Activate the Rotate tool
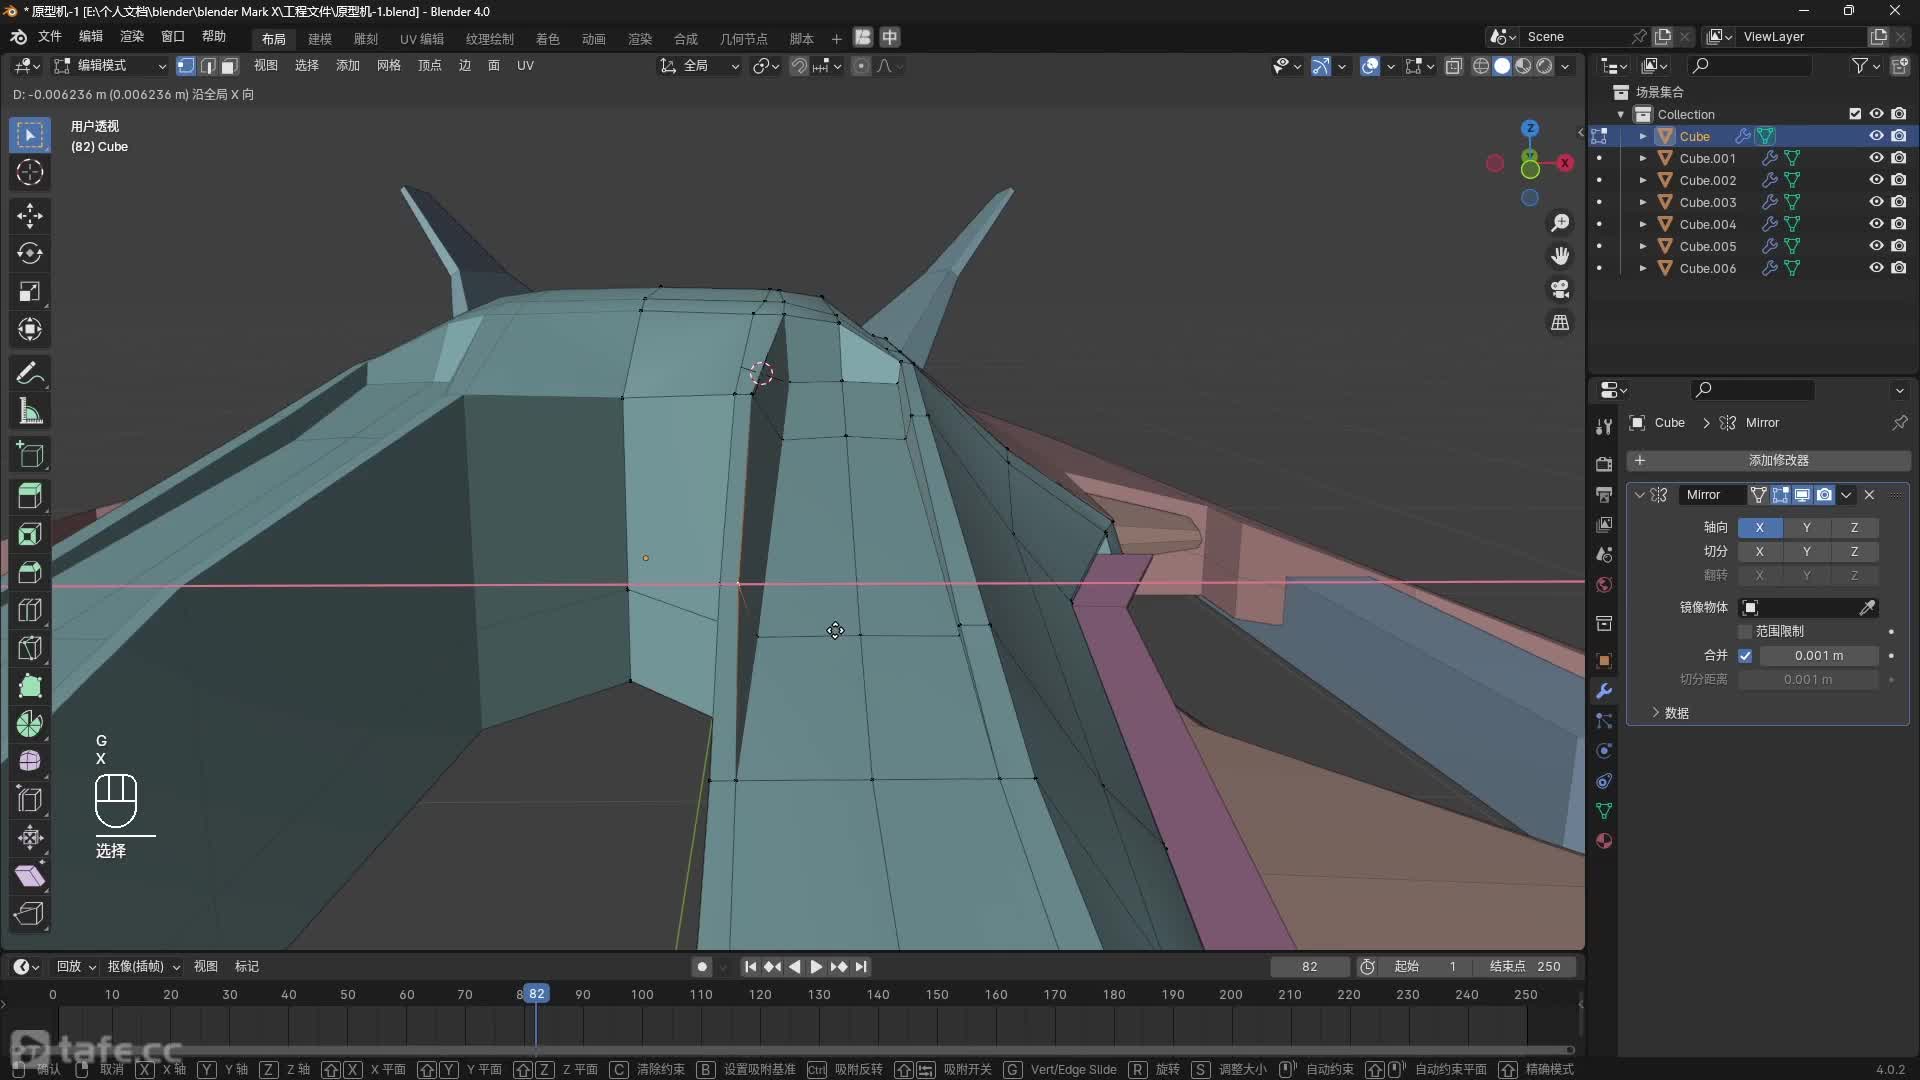 [30, 253]
